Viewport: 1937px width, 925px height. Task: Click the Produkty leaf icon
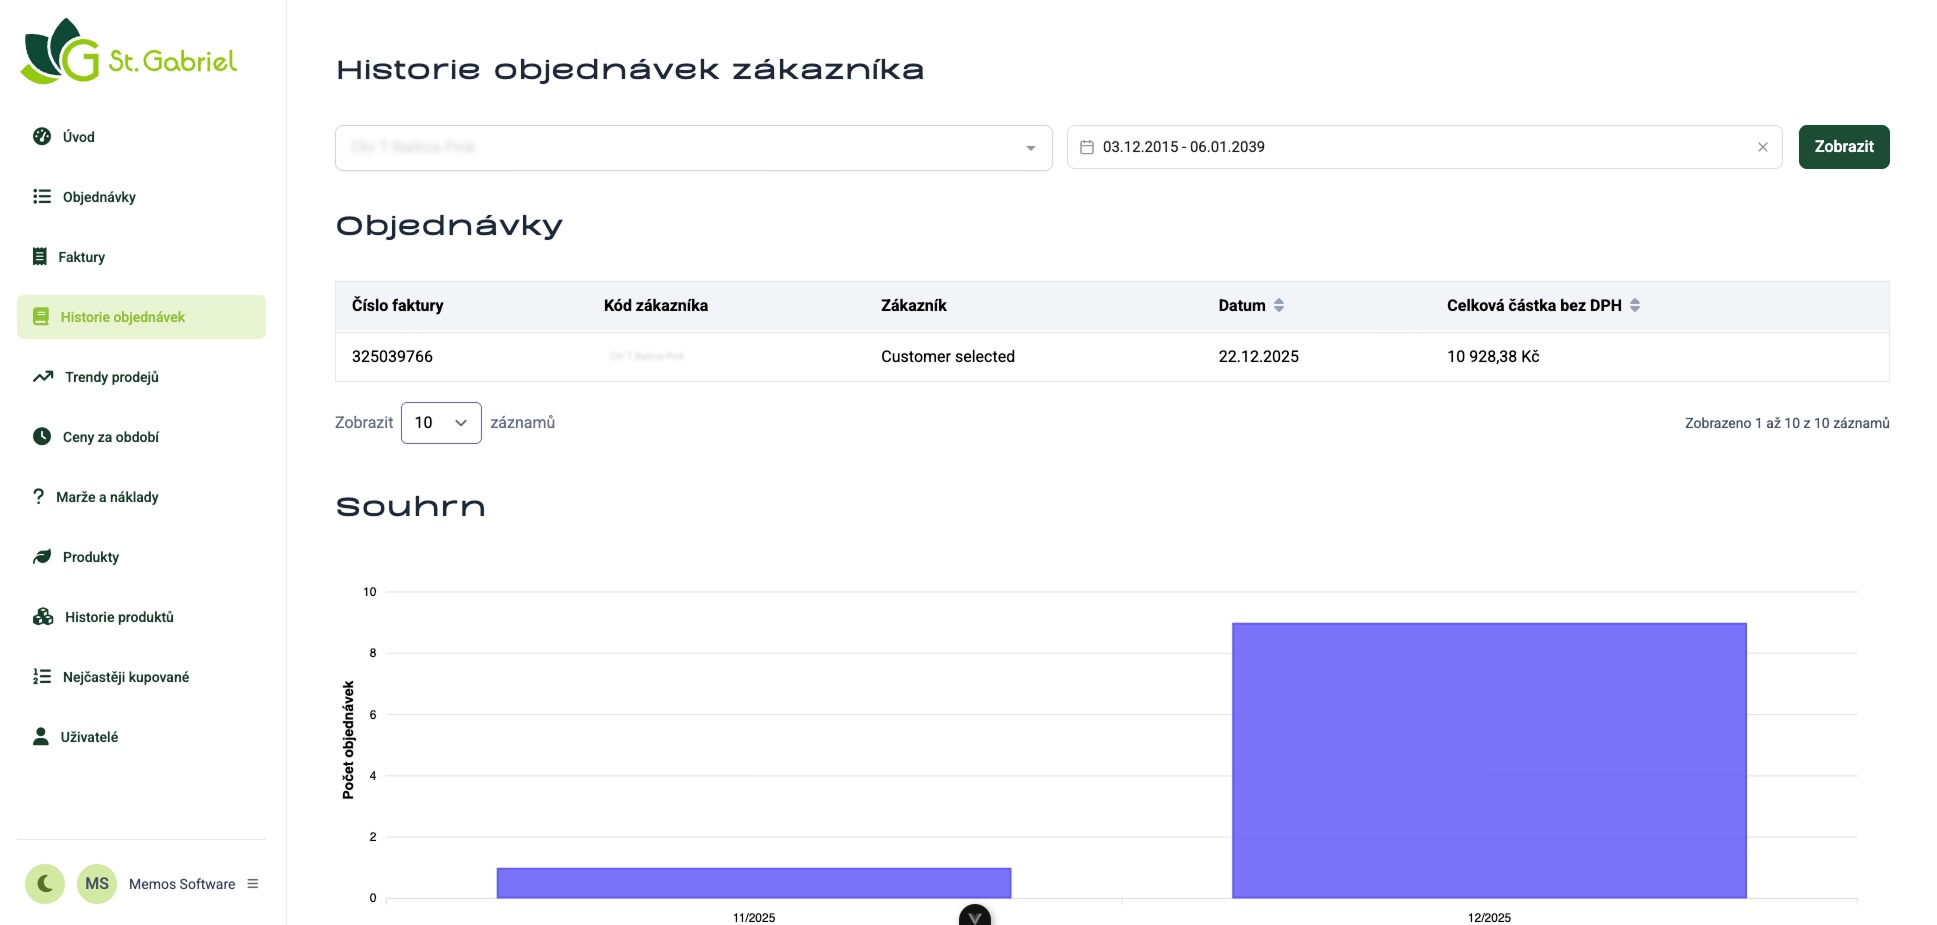(42, 557)
